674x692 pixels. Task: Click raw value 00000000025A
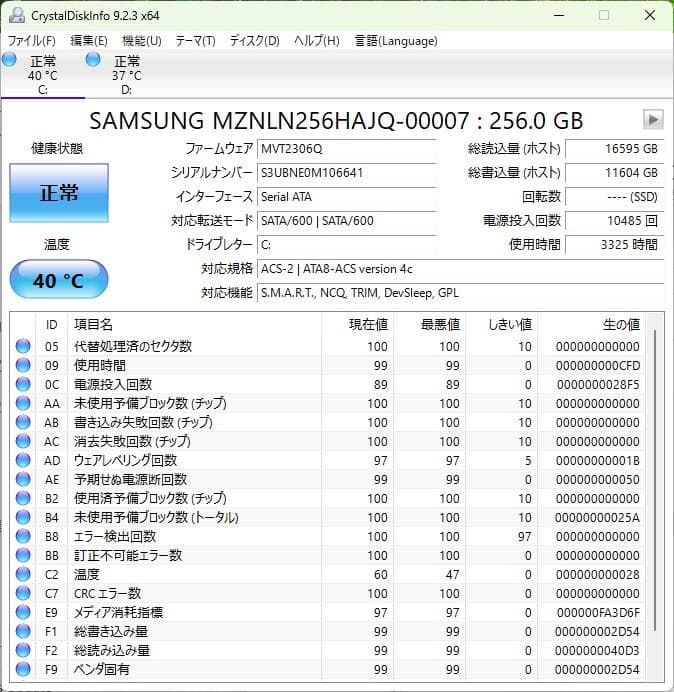point(597,517)
